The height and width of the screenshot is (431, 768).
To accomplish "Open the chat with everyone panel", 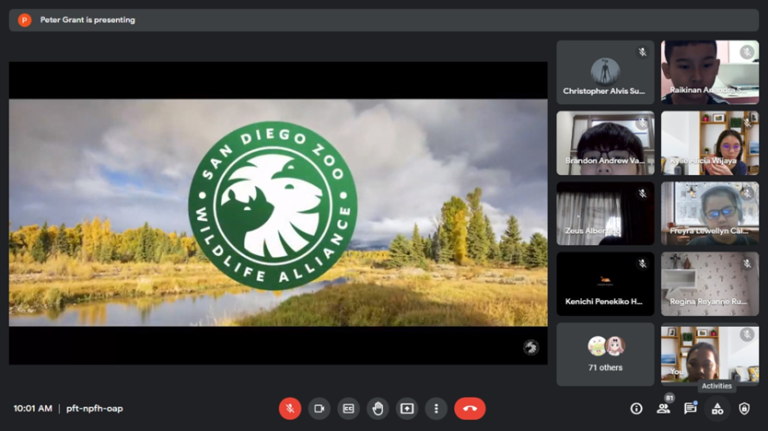I will pos(690,408).
